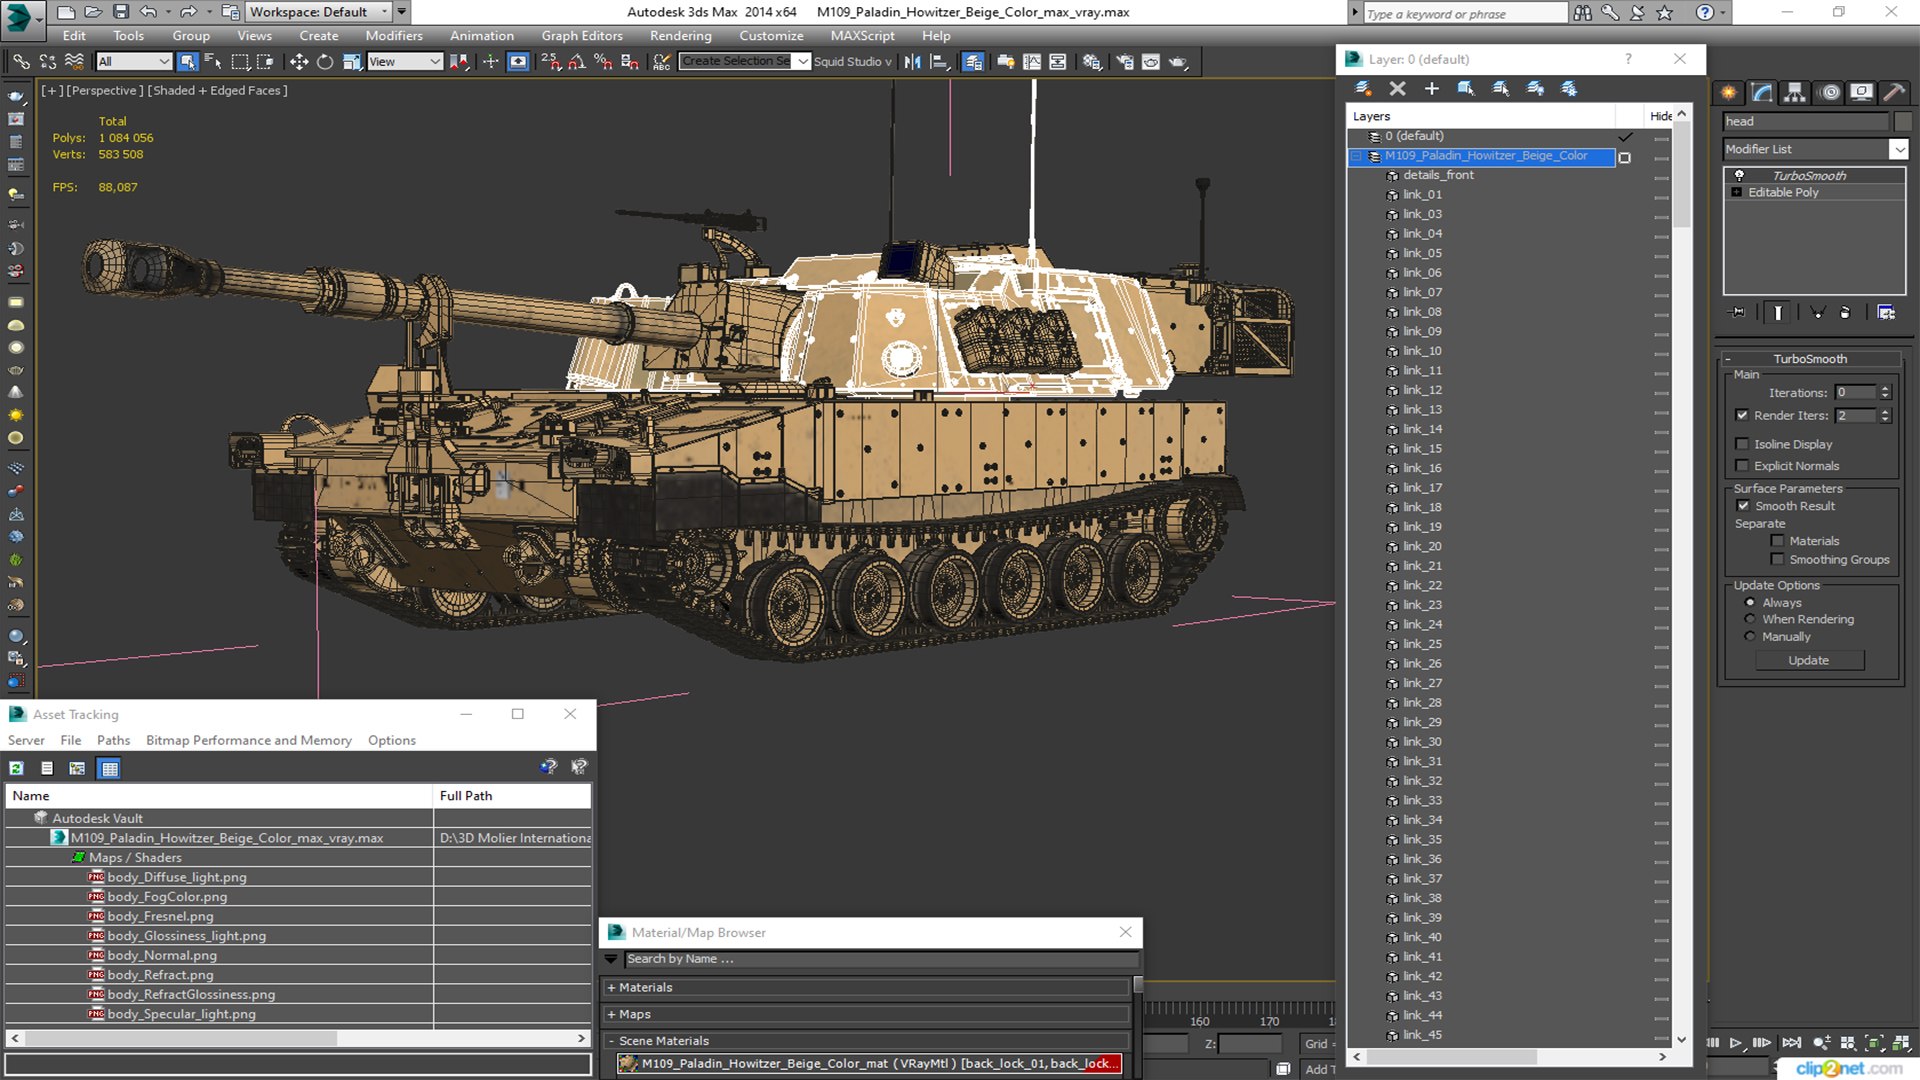1920x1080 pixels.
Task: Click the Hide column header in Layers
Action: [1660, 116]
